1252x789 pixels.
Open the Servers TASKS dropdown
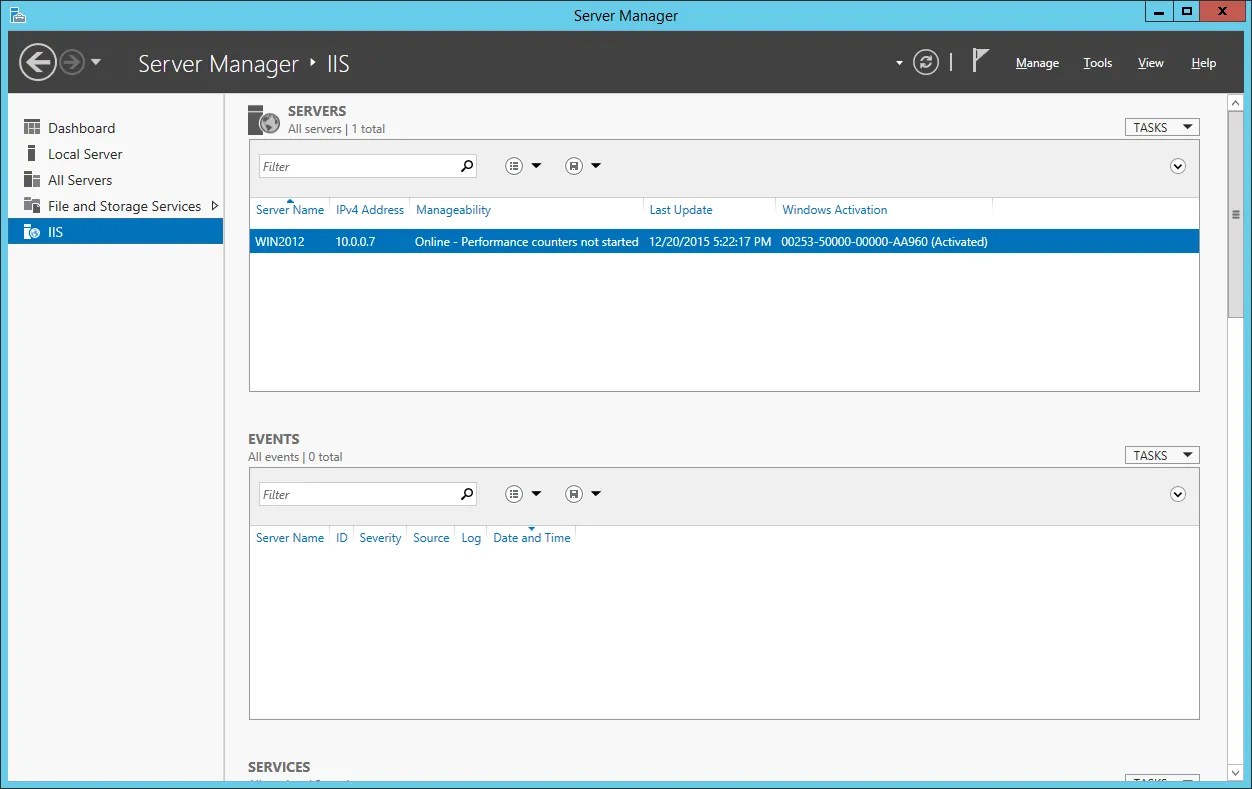tap(1162, 127)
